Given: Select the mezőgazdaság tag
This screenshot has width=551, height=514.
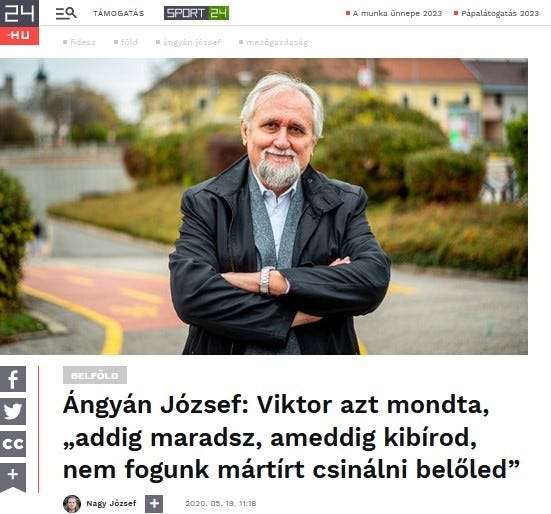Looking at the screenshot, I should pyautogui.click(x=273, y=42).
